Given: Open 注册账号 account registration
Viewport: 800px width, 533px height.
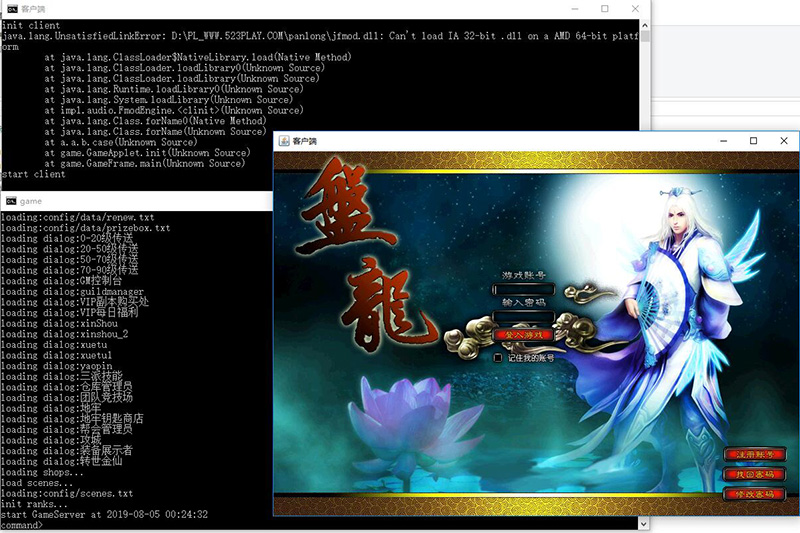Looking at the screenshot, I should (755, 454).
